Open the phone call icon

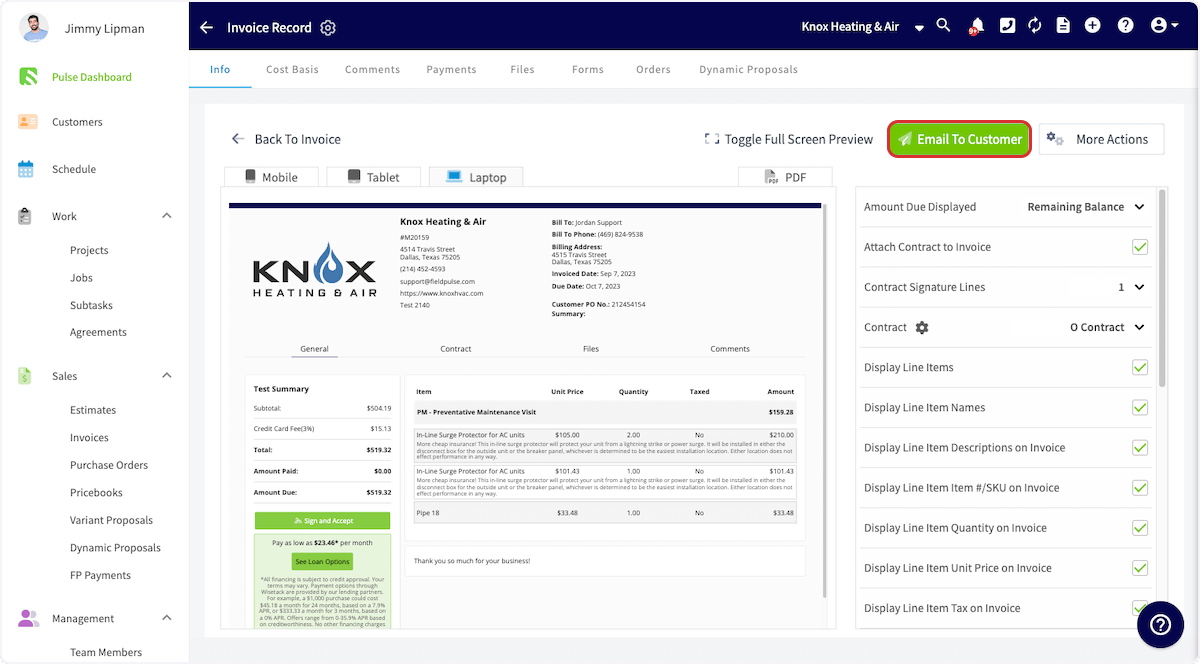1007,26
